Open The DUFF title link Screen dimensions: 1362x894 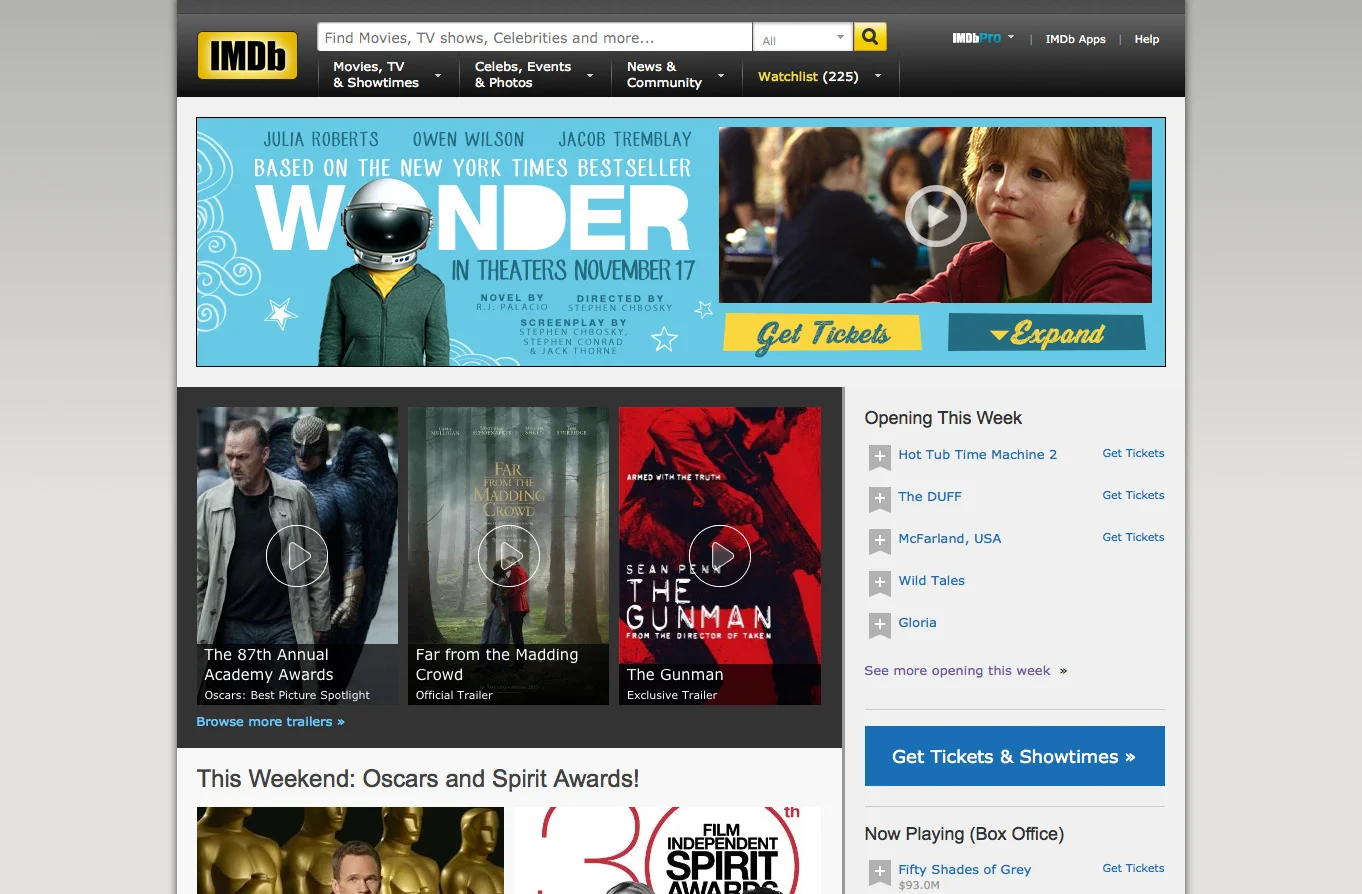tap(929, 496)
